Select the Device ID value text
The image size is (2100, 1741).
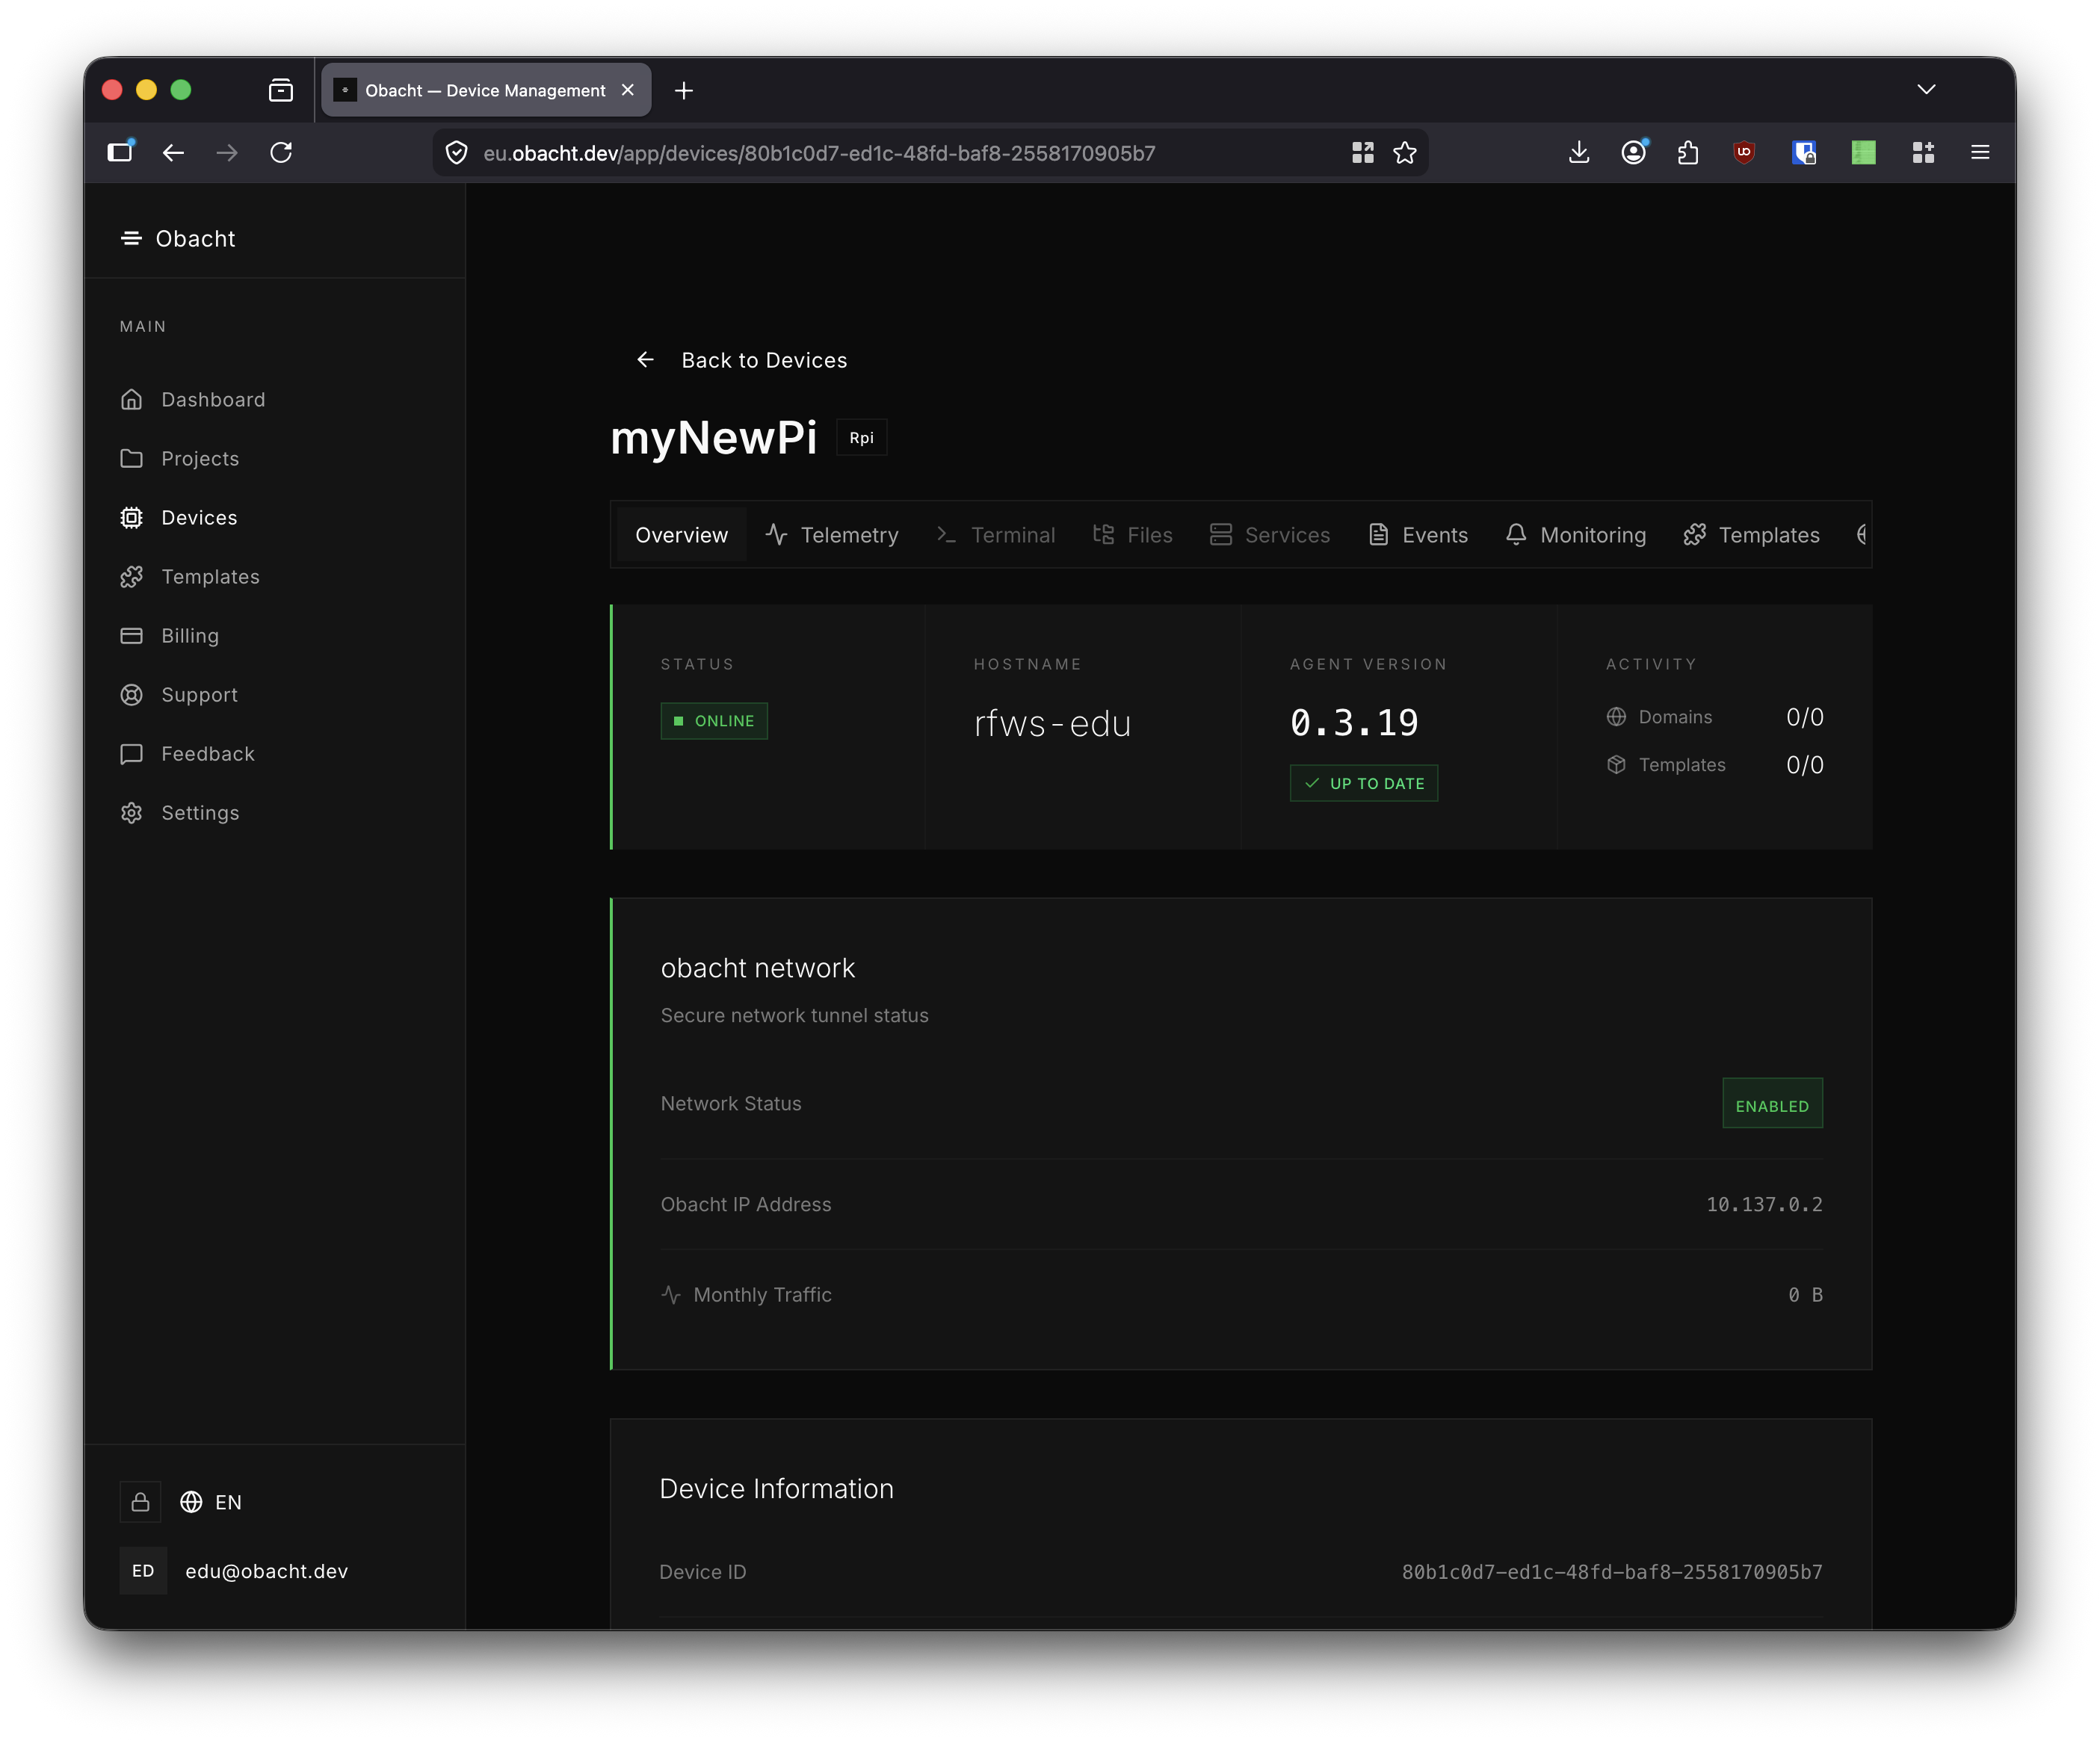click(1612, 1572)
